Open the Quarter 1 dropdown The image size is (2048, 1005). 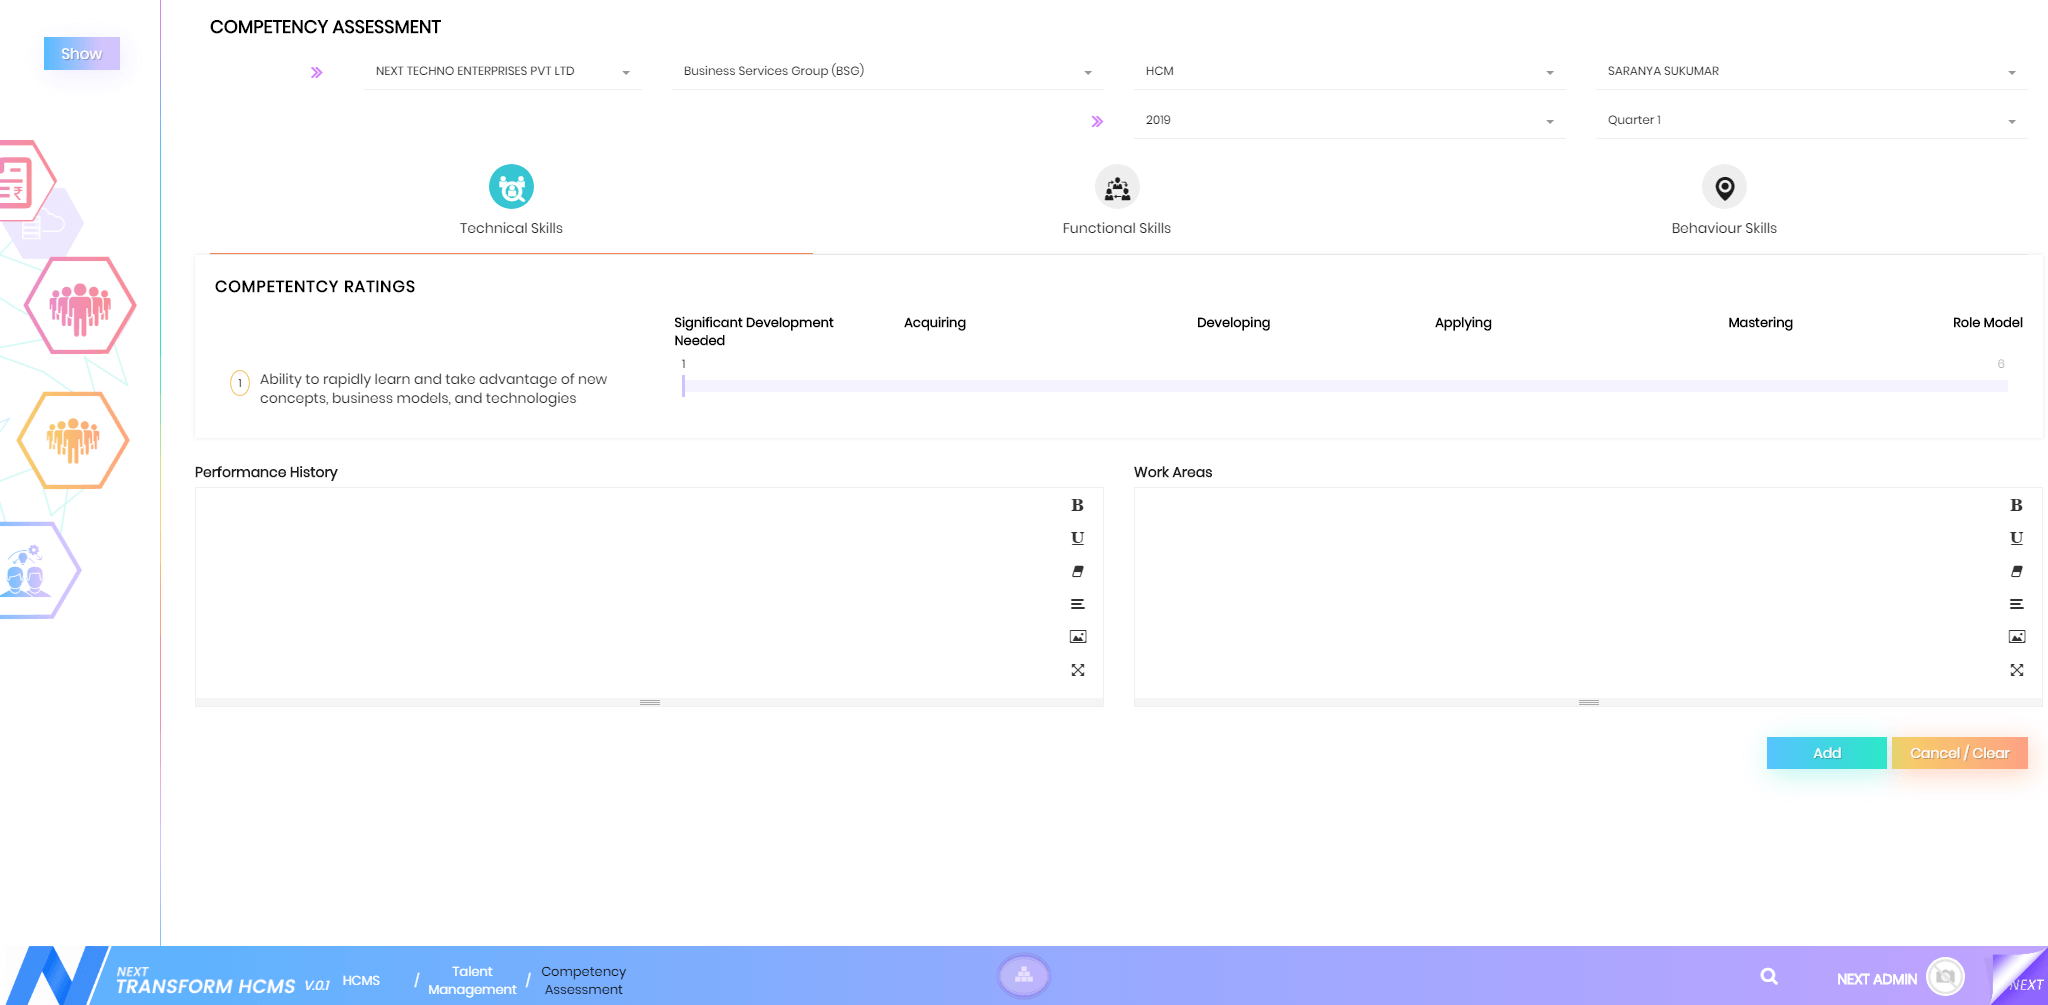pos(1810,121)
